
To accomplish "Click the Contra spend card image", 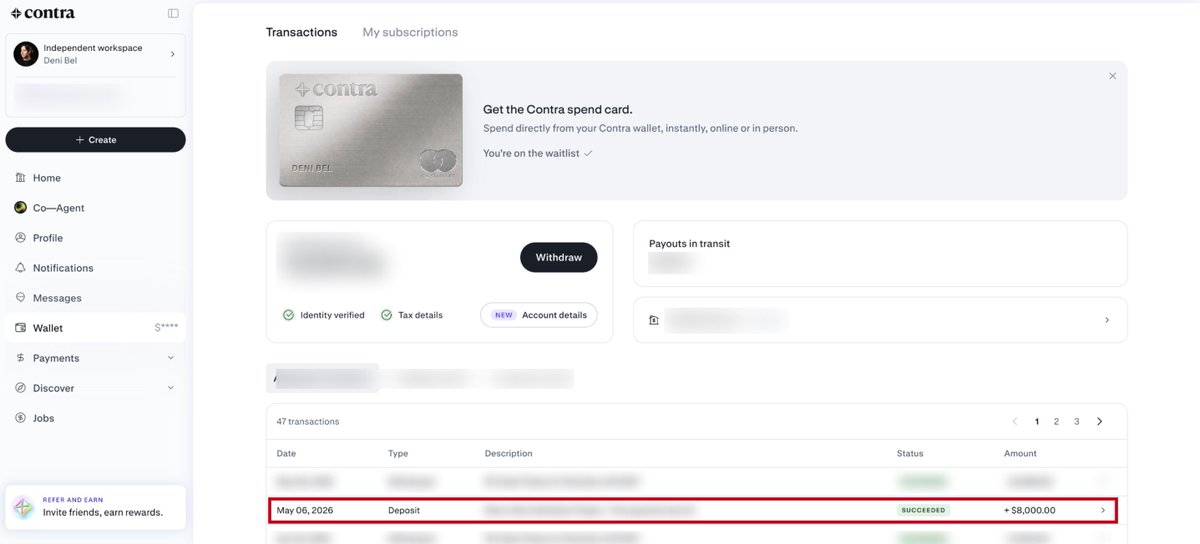I will [x=371, y=130].
